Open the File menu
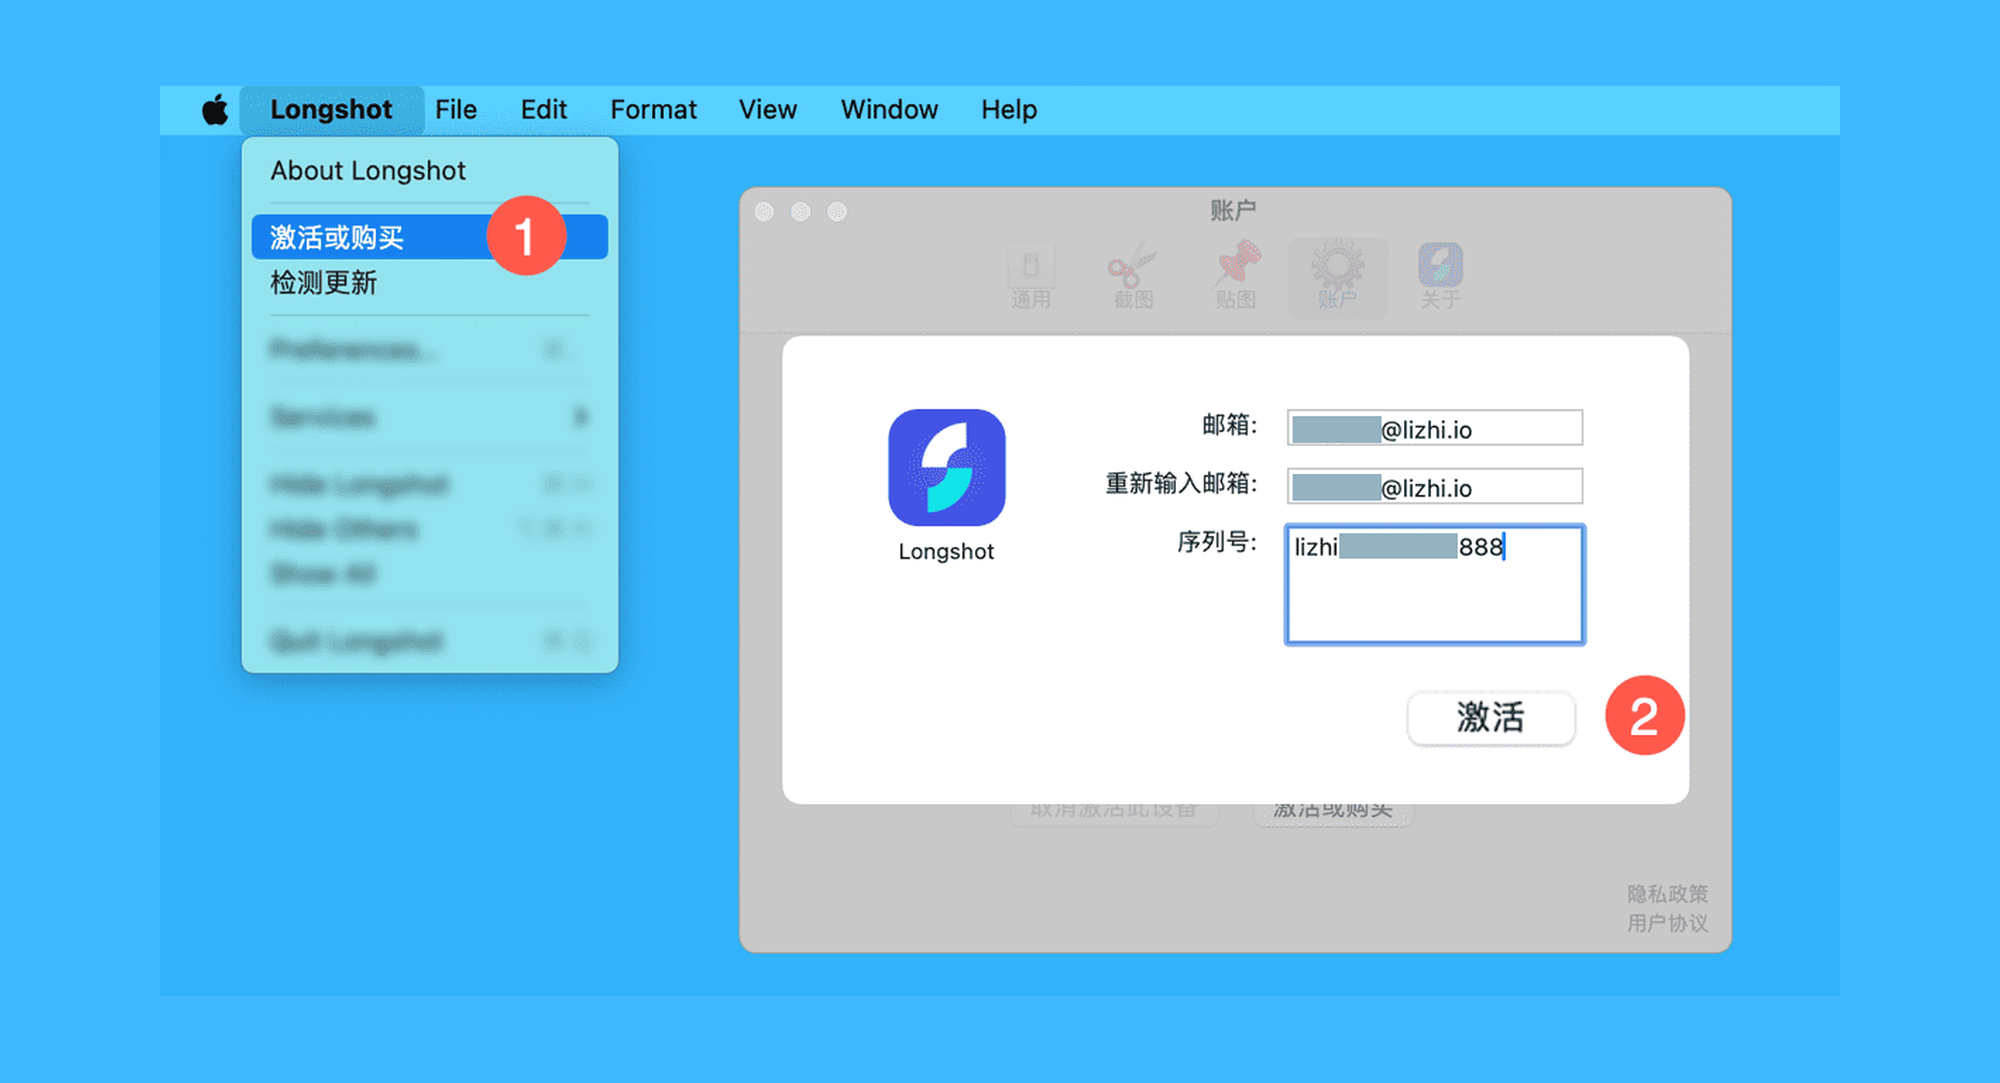This screenshot has height=1083, width=2000. pyautogui.click(x=456, y=110)
